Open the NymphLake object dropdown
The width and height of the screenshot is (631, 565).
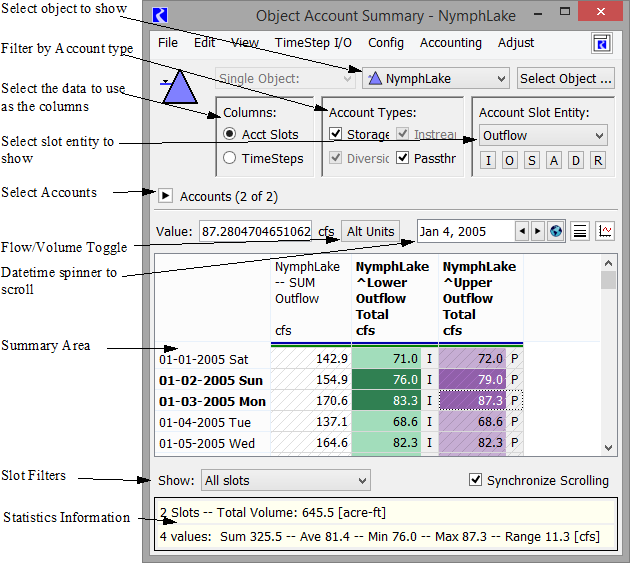tap(435, 78)
